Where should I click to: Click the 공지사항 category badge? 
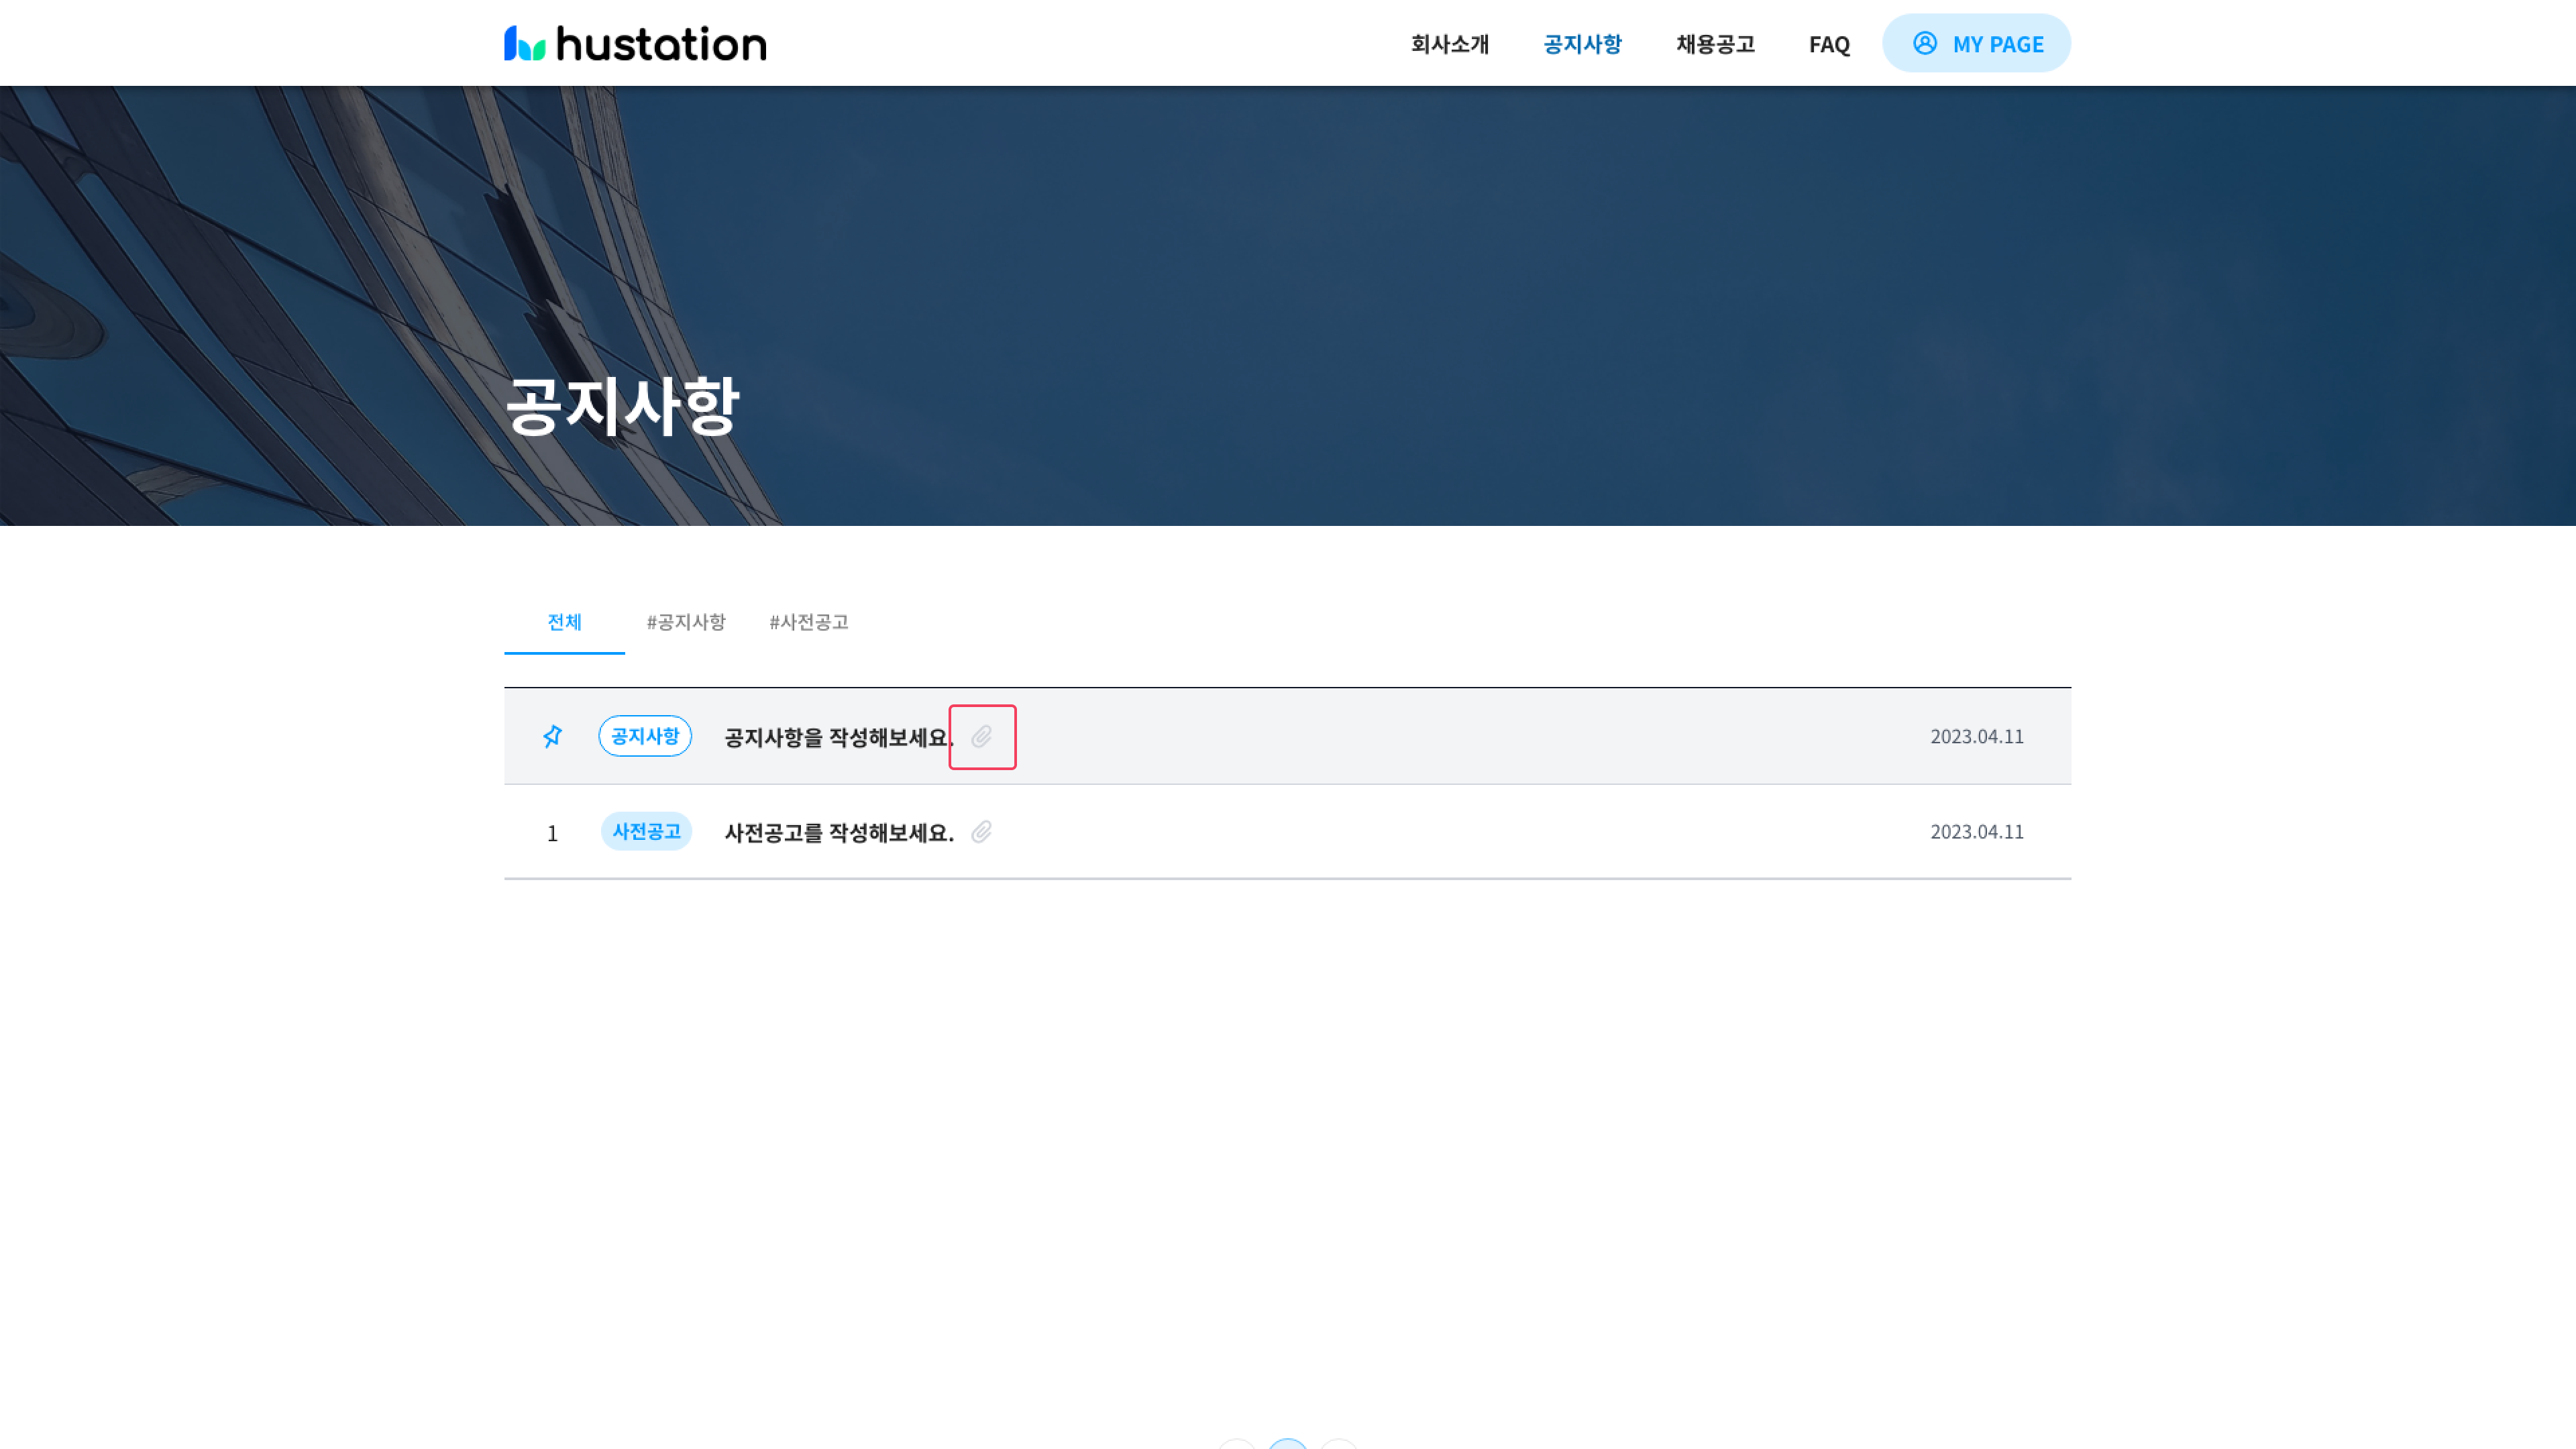645,736
